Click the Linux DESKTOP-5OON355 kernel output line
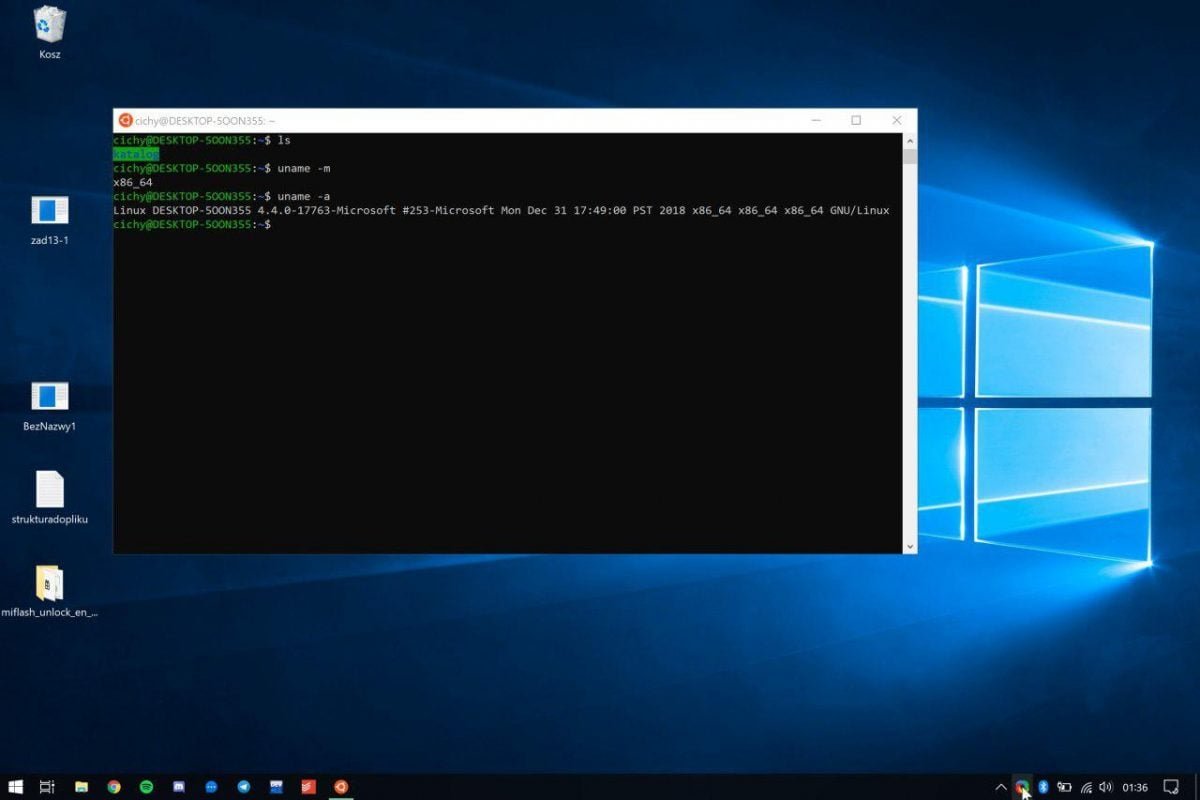This screenshot has height=800, width=1200. [501, 210]
